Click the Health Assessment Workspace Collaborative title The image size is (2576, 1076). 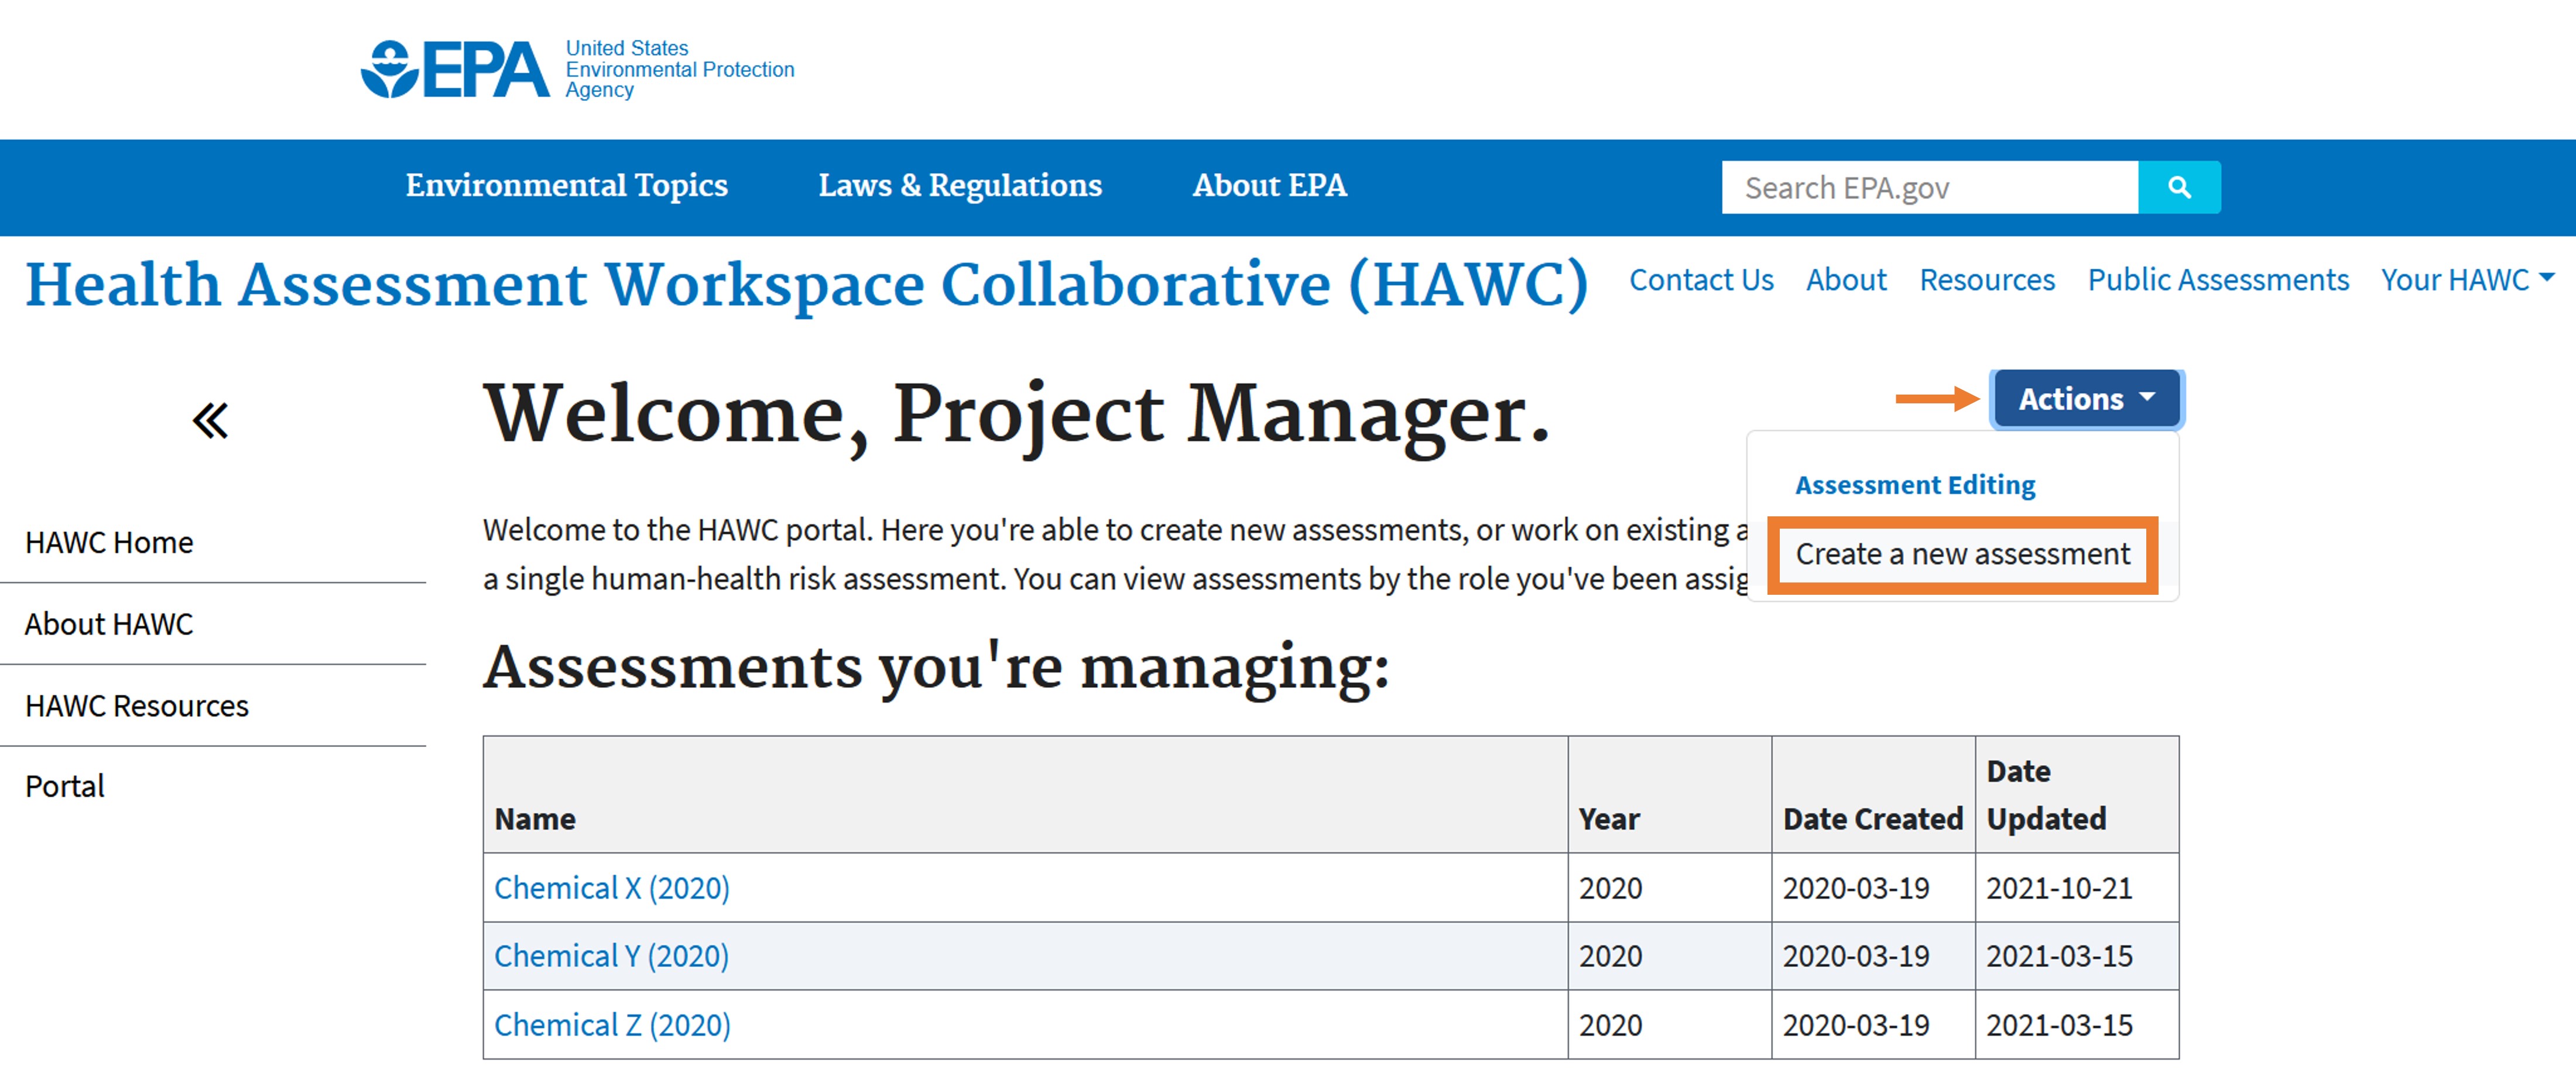[806, 285]
